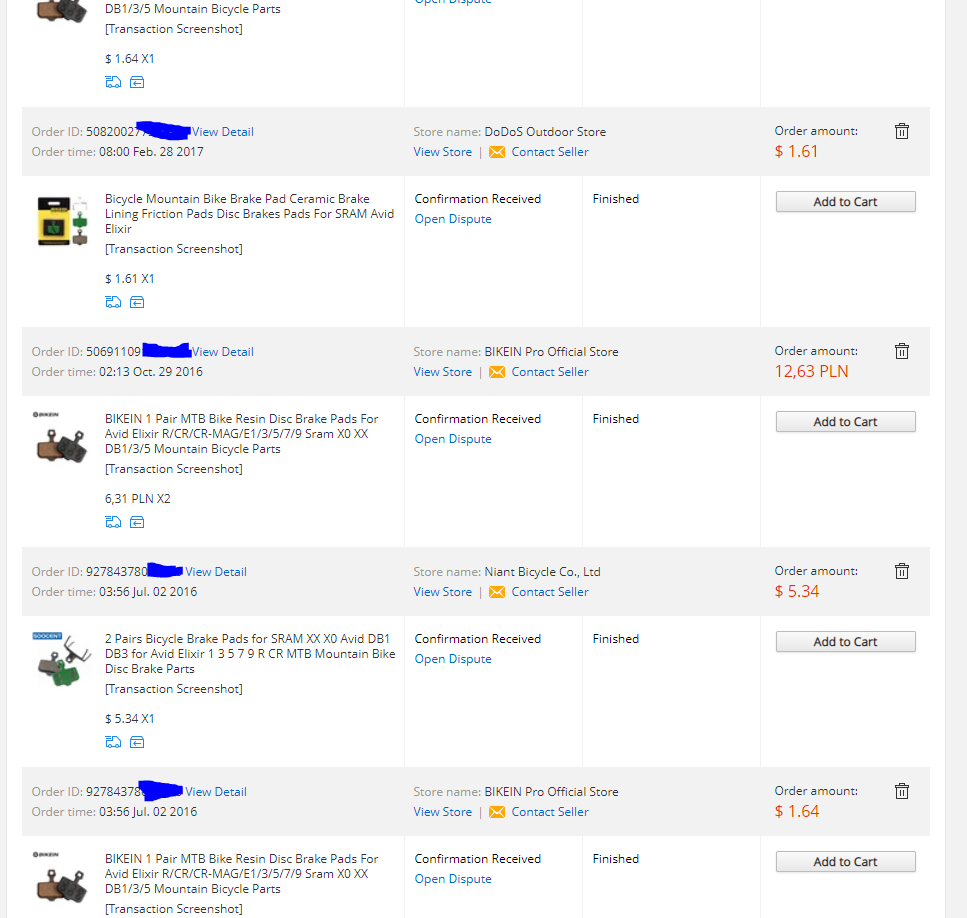Open Transaction Screenshot for the 2 Pairs Brake Pads
The width and height of the screenshot is (967, 918).
click(x=174, y=689)
